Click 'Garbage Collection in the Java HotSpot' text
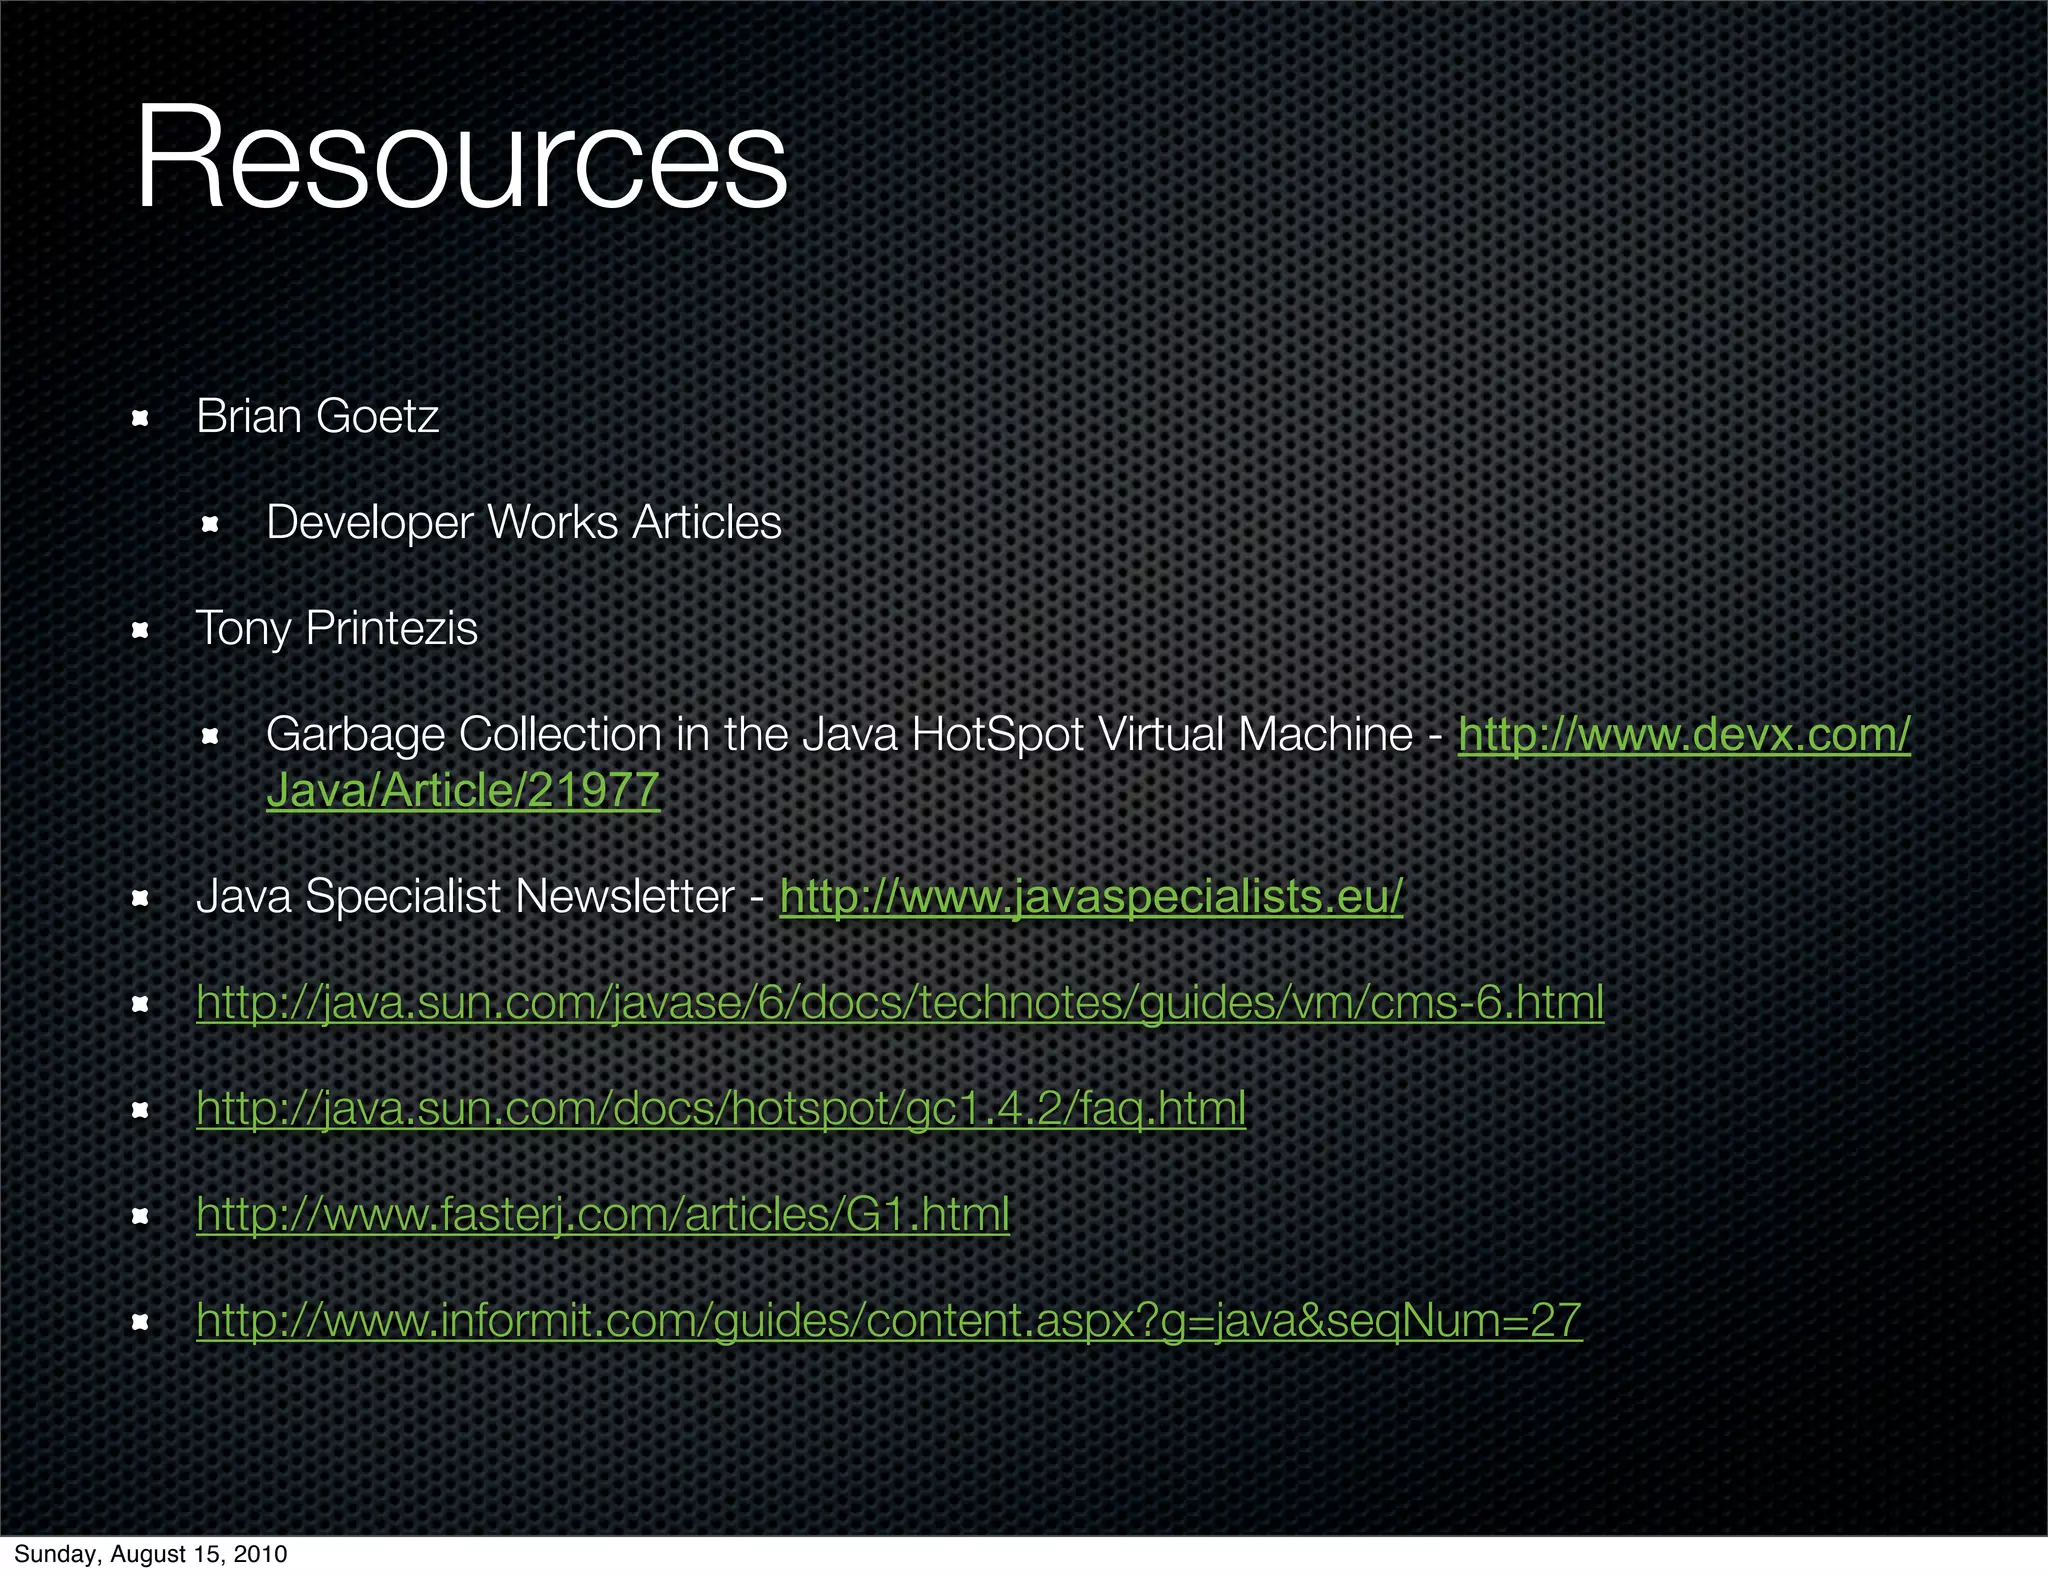This screenshot has width=2048, height=1576. 675,735
